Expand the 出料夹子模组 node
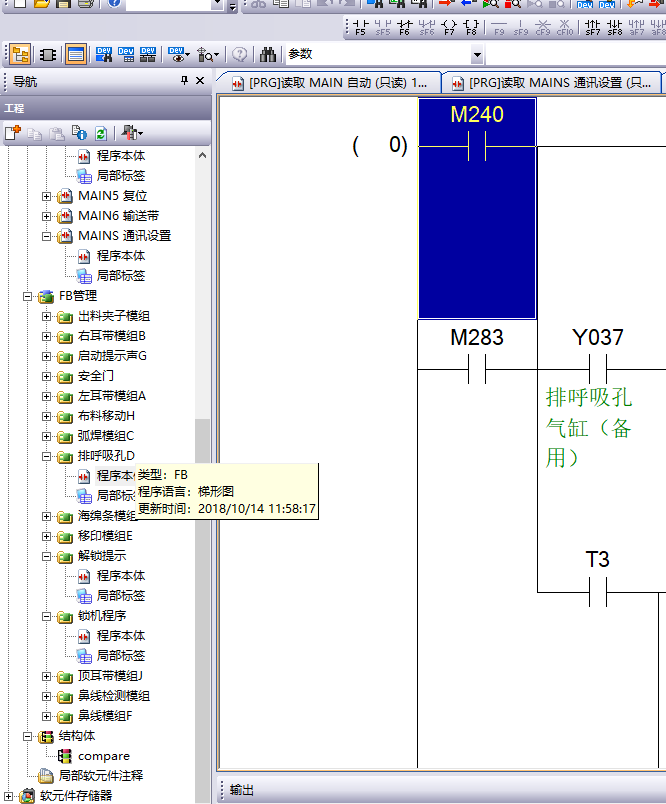 point(47,316)
